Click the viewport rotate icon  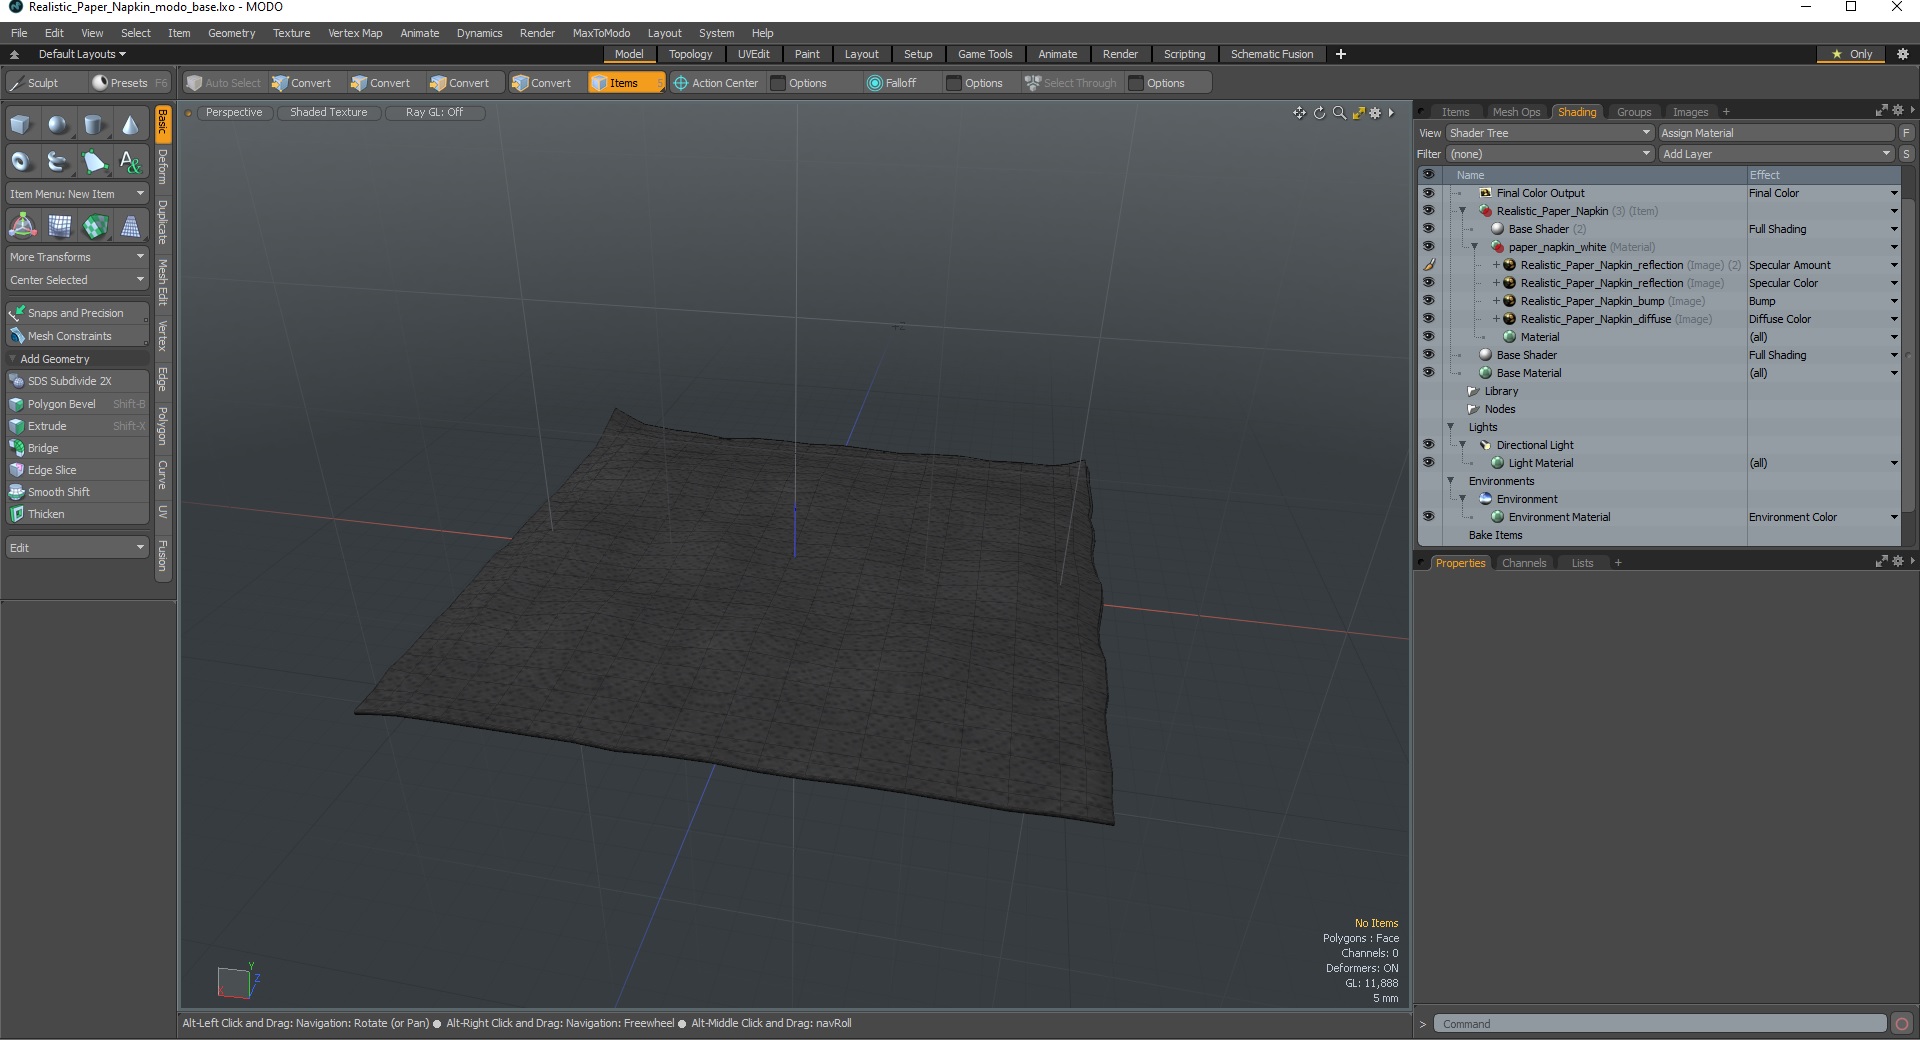(1319, 113)
